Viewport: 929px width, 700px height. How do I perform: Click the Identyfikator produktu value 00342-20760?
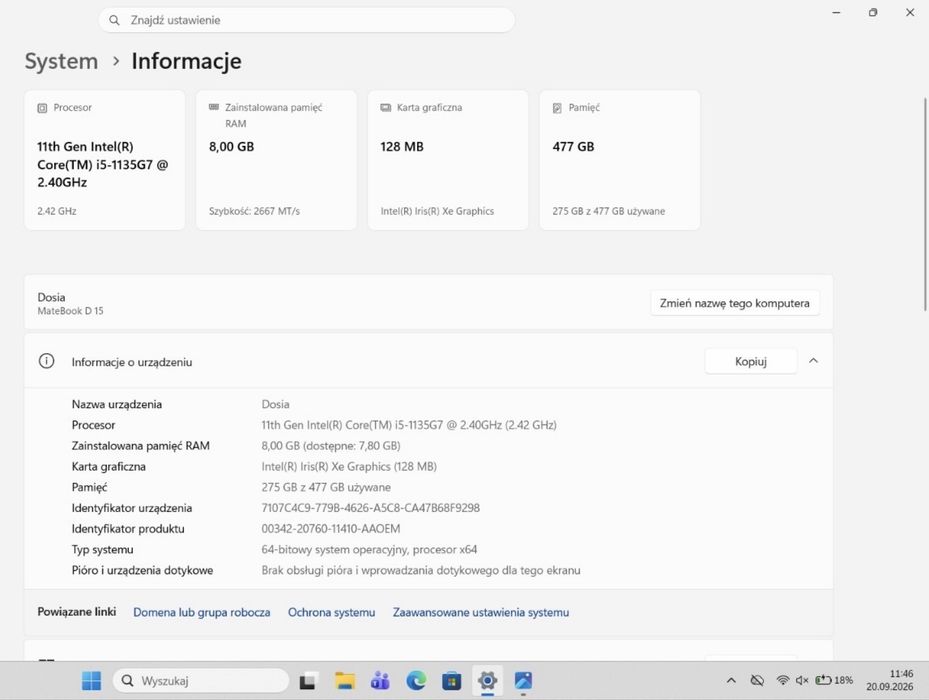[331, 529]
